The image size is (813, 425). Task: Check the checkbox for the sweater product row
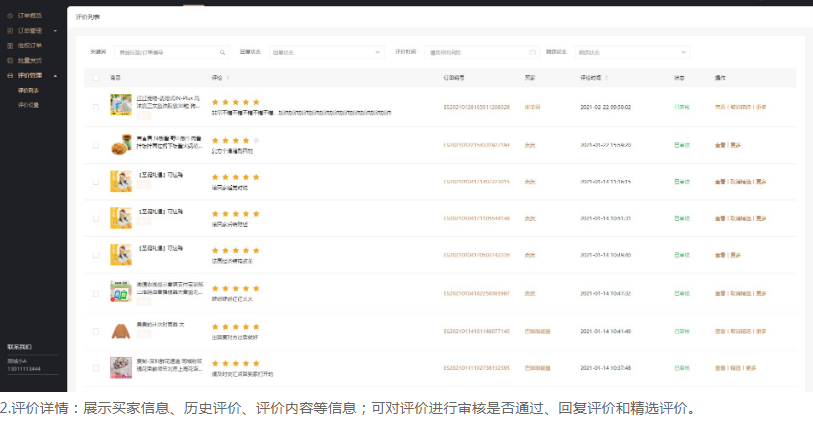click(x=96, y=331)
